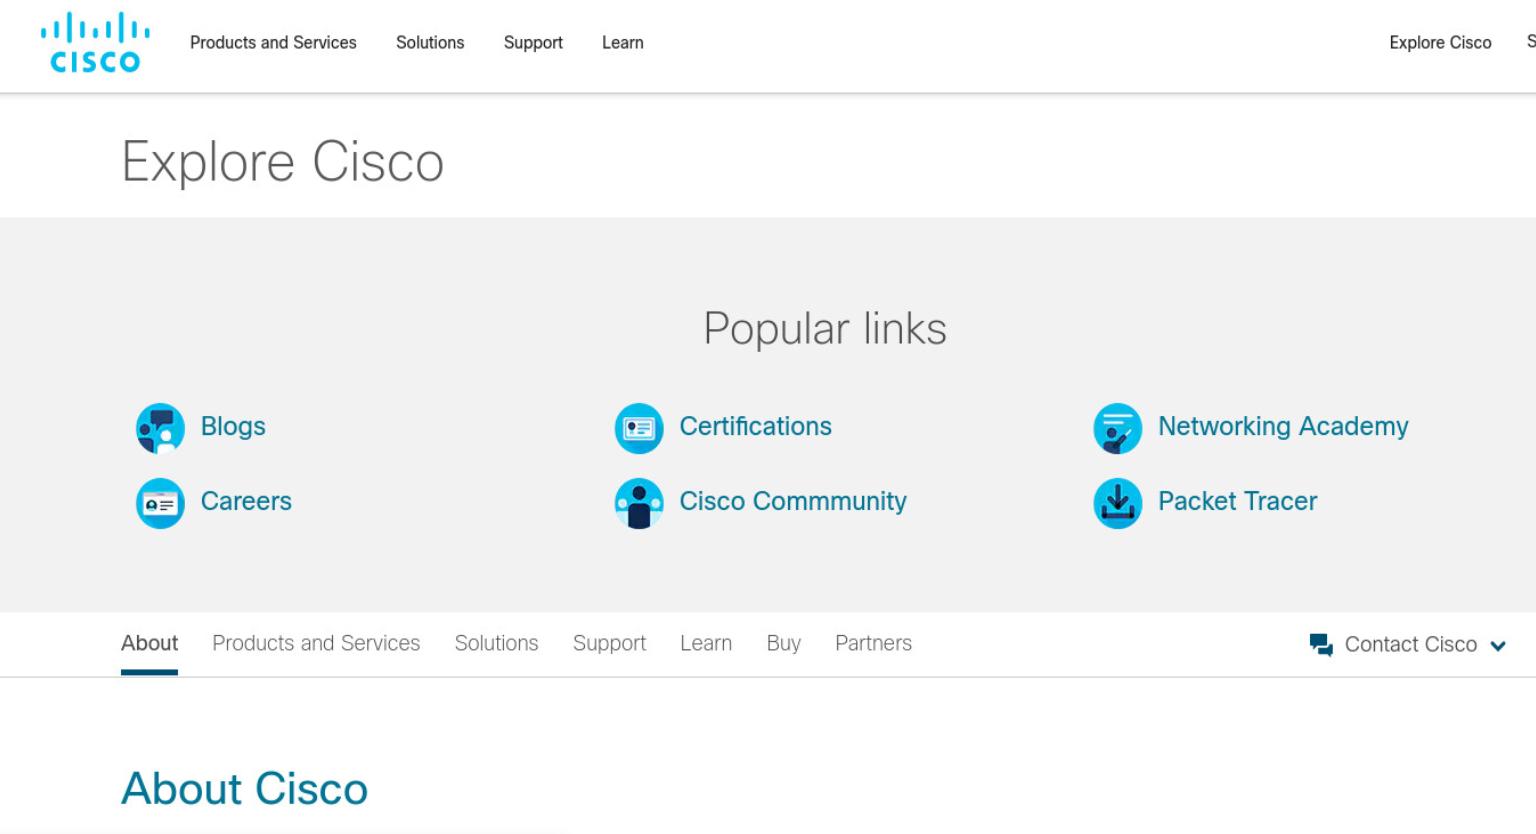Click the Packet Tracer download icon
1536x834 pixels.
point(1118,503)
